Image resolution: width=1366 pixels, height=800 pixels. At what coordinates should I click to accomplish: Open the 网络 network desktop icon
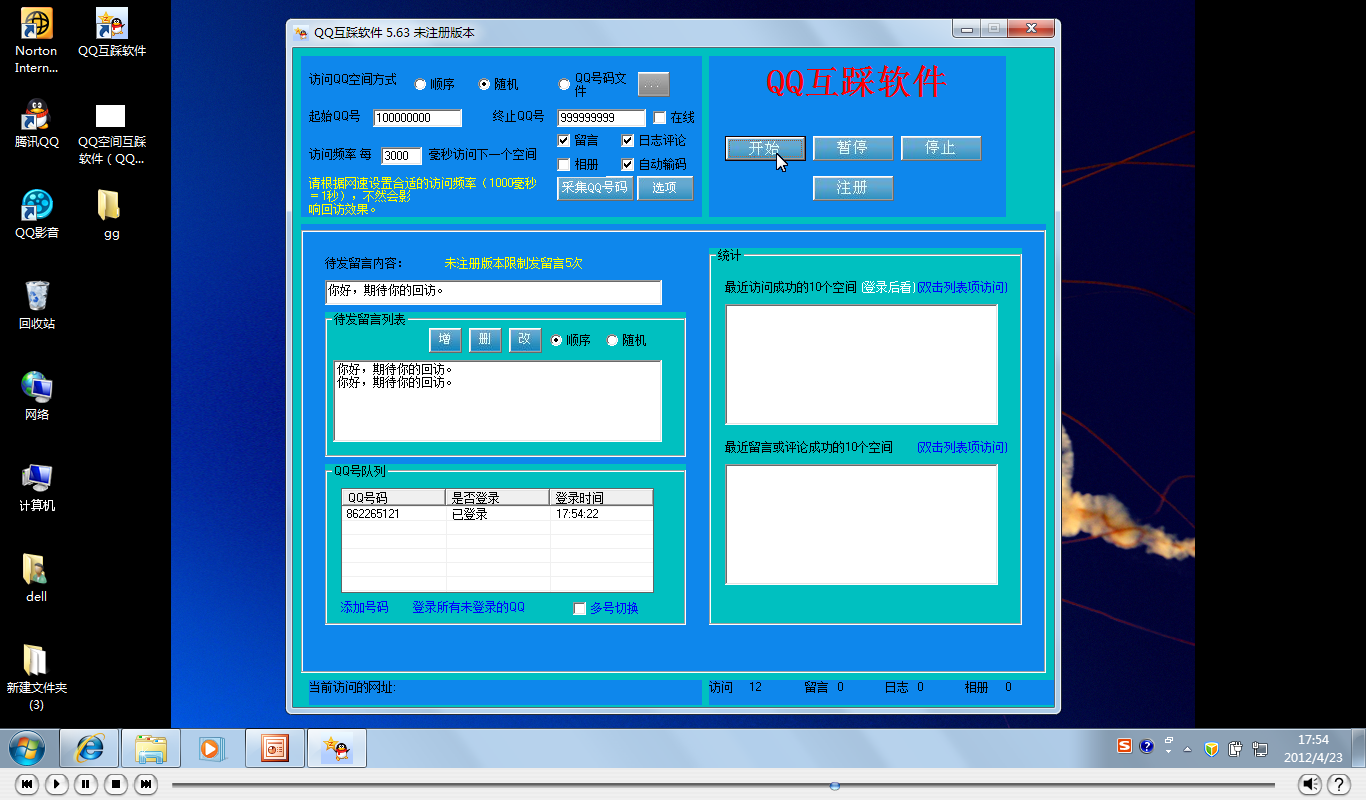(x=37, y=397)
